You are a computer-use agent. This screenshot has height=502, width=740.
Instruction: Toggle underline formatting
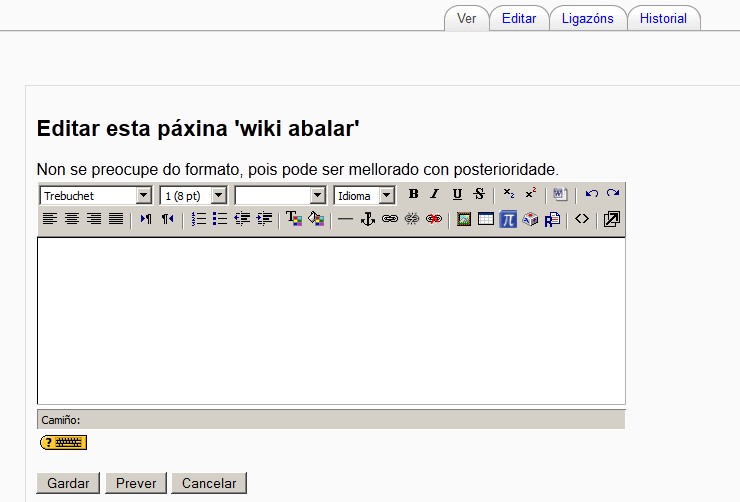pyautogui.click(x=457, y=195)
